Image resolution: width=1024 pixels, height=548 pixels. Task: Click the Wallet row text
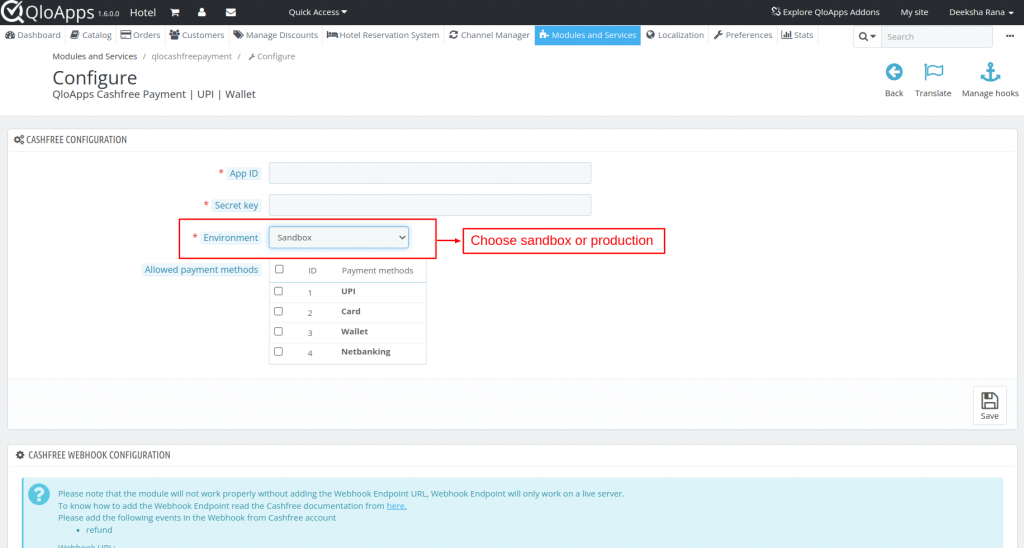pos(355,332)
